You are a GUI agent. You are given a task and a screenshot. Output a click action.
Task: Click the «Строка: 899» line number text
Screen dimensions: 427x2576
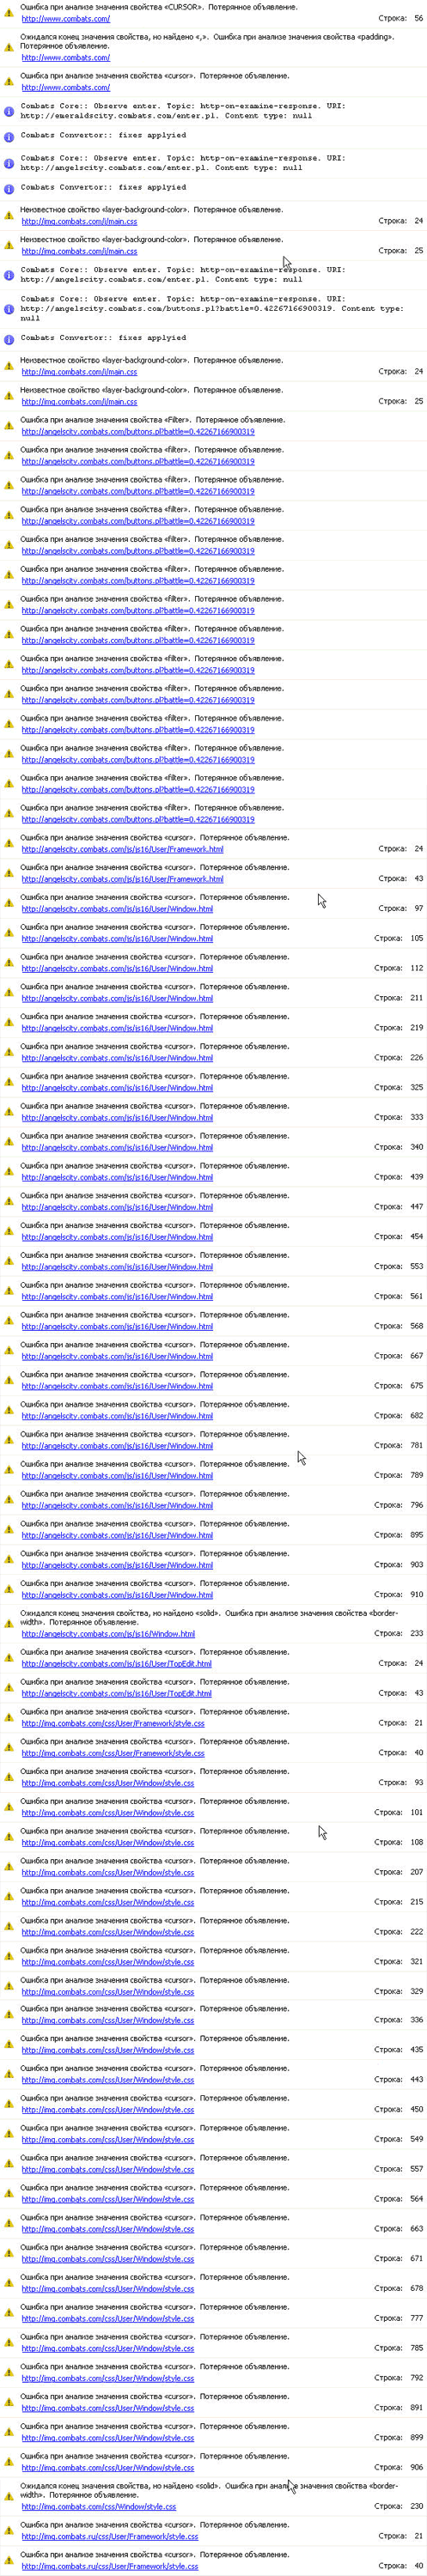tap(399, 2437)
